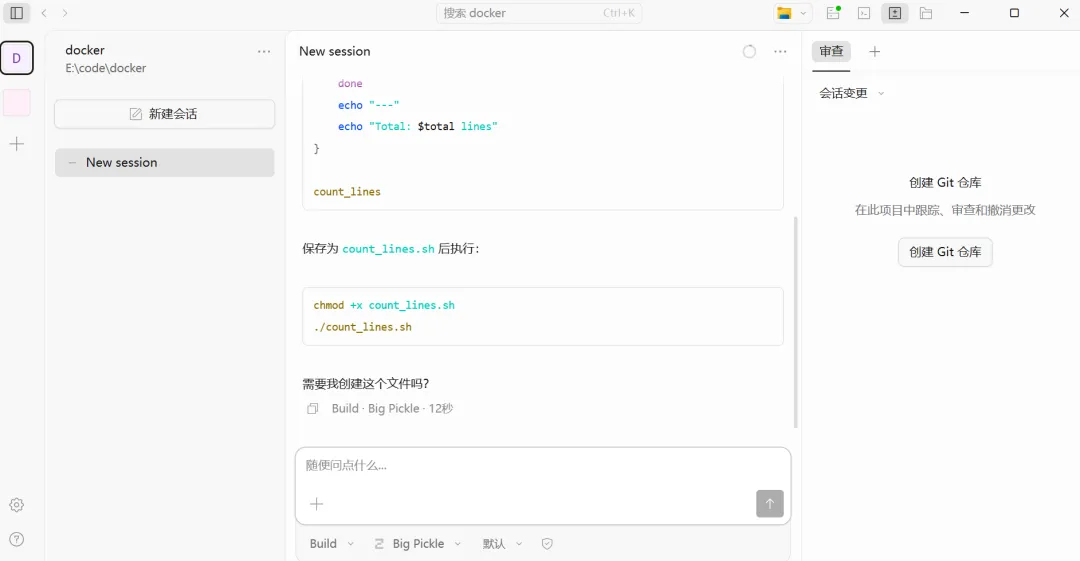
Task: Select the docker project avatar D
Action: pyautogui.click(x=17, y=58)
